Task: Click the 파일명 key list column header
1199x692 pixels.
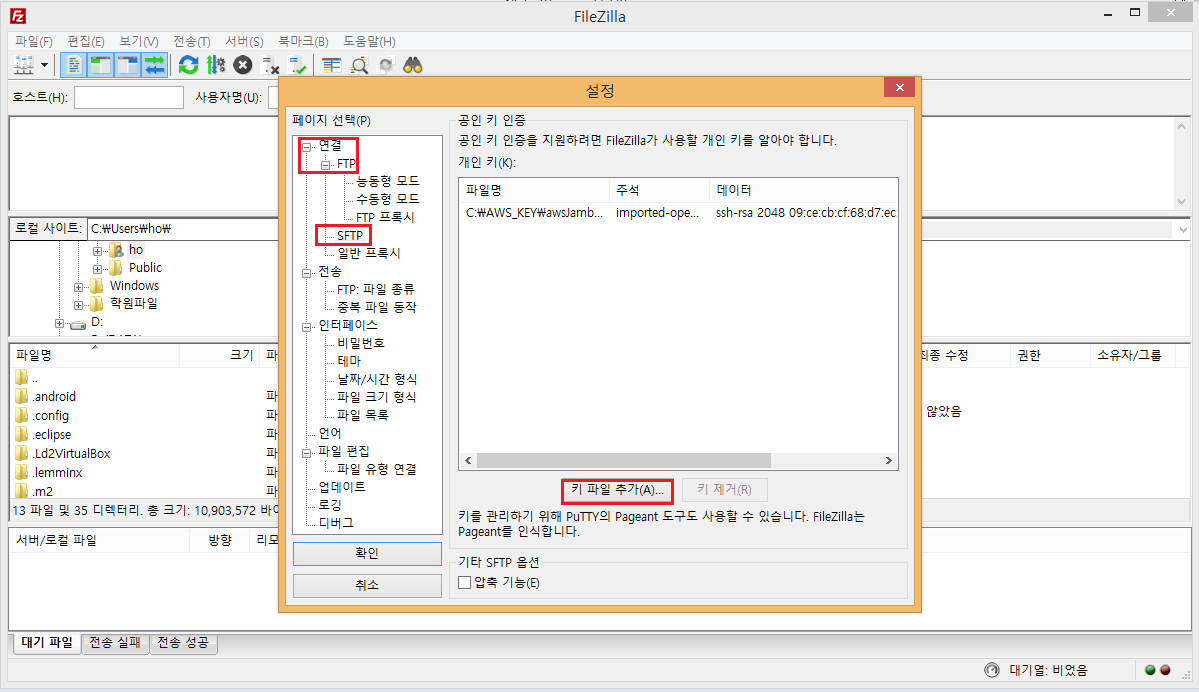Action: tap(534, 190)
